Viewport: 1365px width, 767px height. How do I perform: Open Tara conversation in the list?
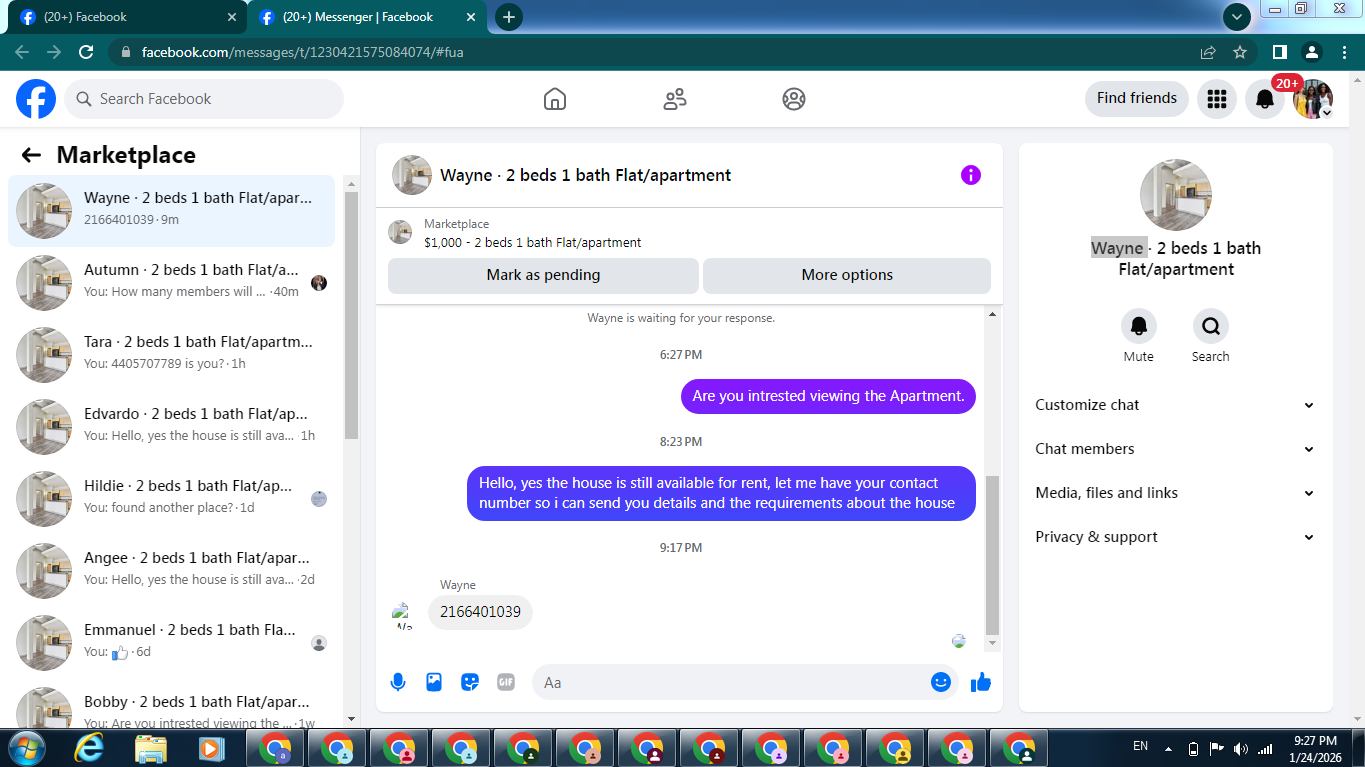(171, 355)
